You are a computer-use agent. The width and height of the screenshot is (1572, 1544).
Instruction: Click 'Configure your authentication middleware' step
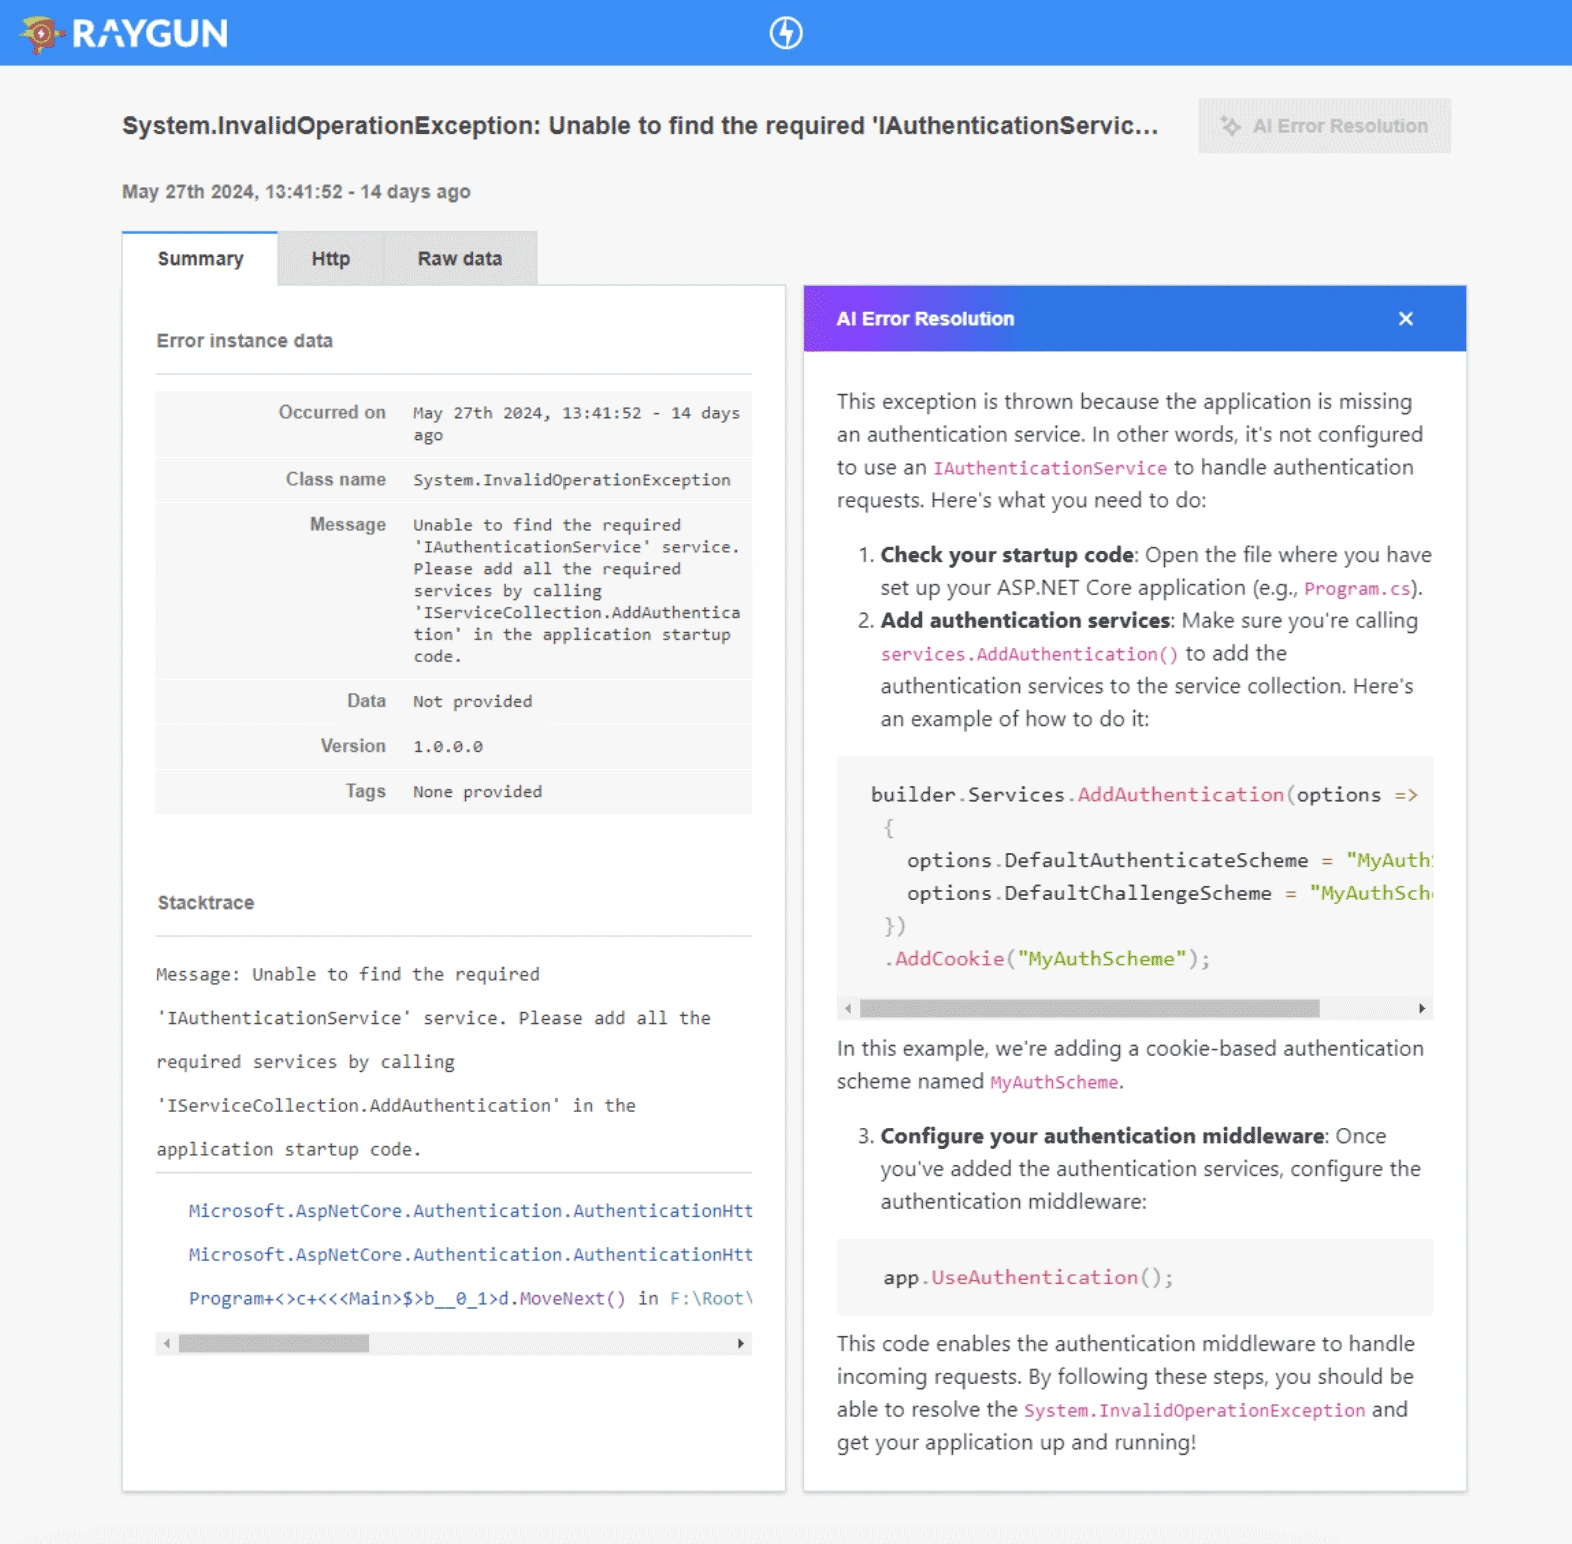1102,1137
